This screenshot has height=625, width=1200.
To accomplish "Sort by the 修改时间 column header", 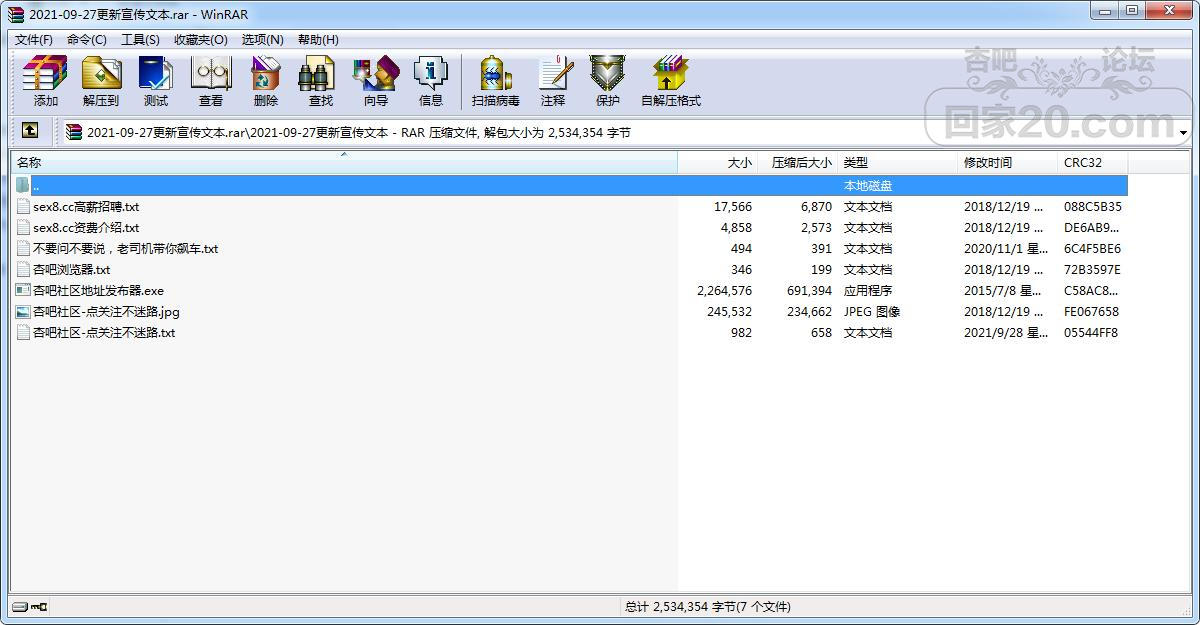I will [1008, 162].
